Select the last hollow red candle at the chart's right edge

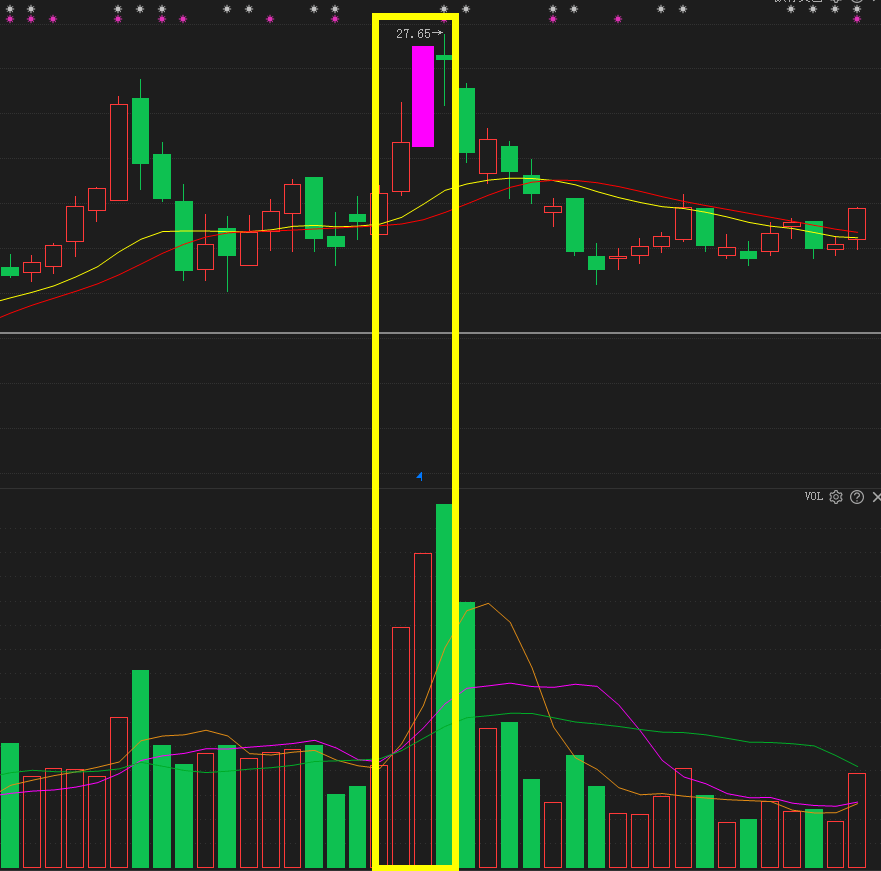pos(857,224)
